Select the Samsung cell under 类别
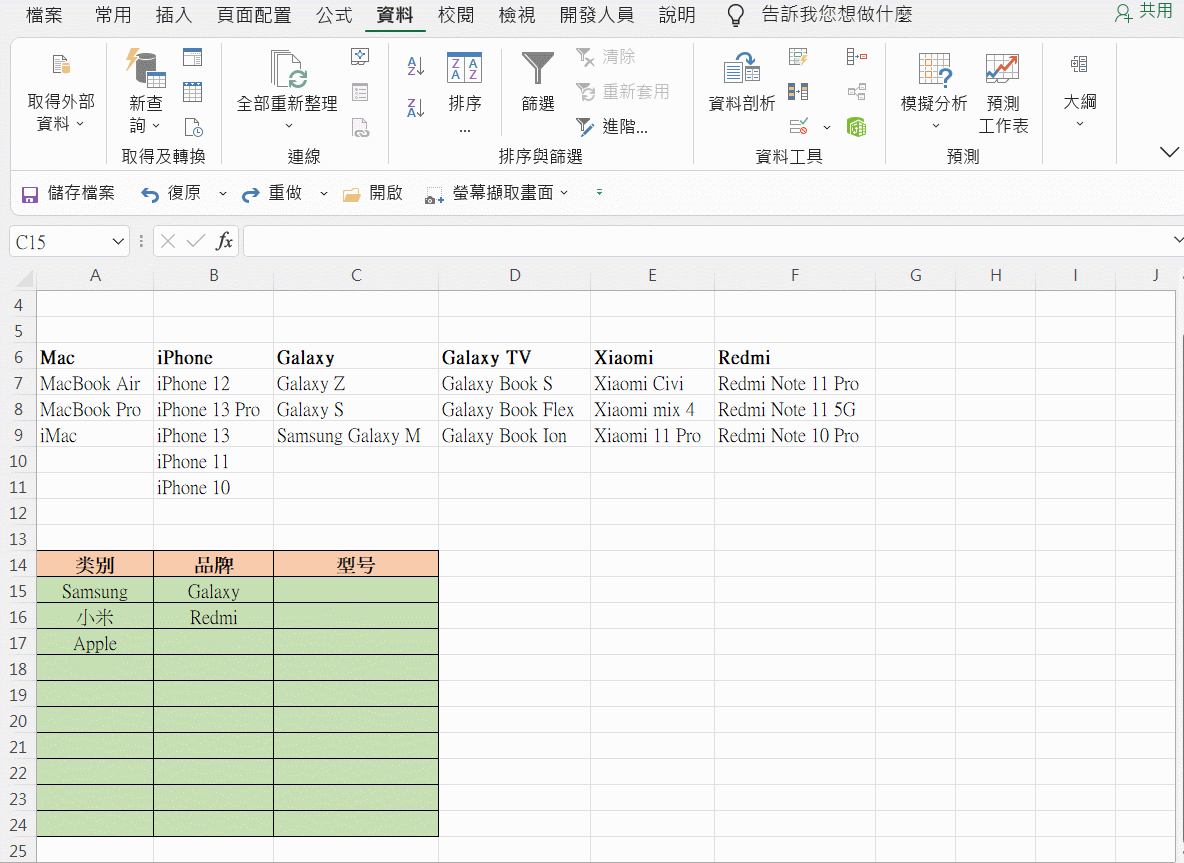Image resolution: width=1184 pixels, height=863 pixels. click(x=95, y=591)
